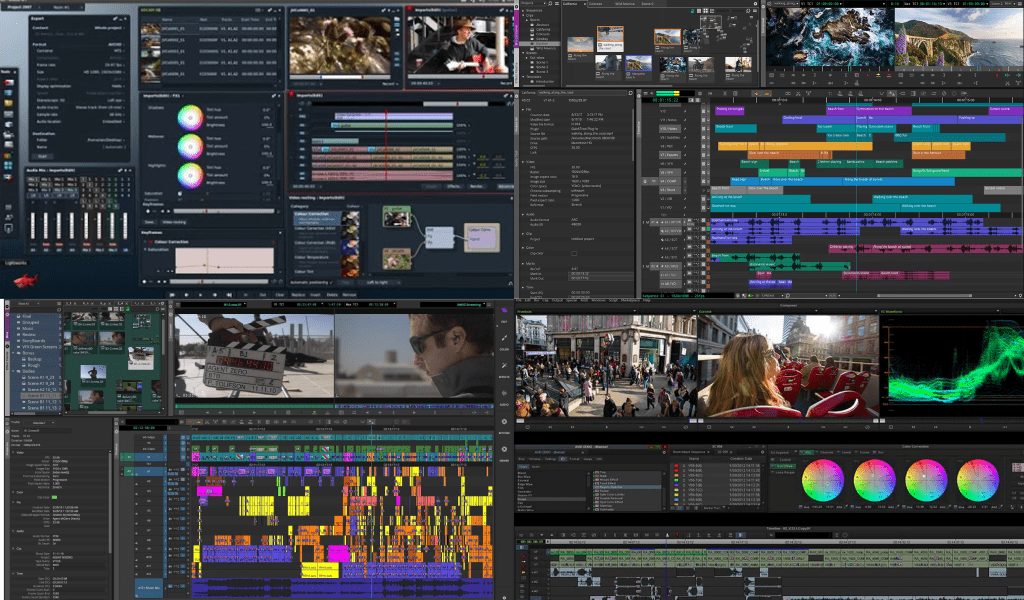1024x600 pixels.
Task: Click the Effects button under Lightworks timeline
Action: click(454, 186)
